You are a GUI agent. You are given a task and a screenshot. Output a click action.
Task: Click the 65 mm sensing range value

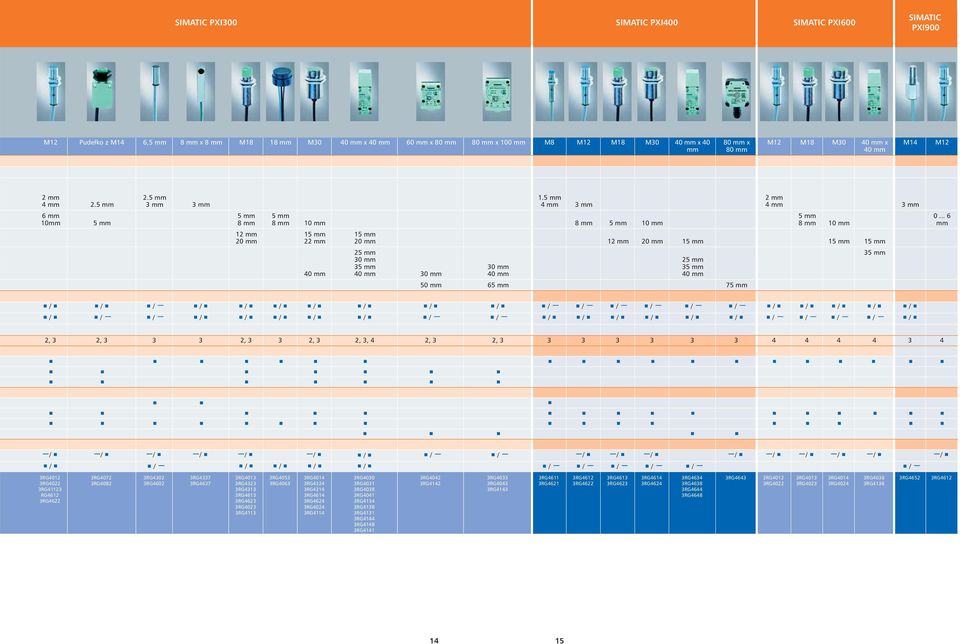[498, 285]
